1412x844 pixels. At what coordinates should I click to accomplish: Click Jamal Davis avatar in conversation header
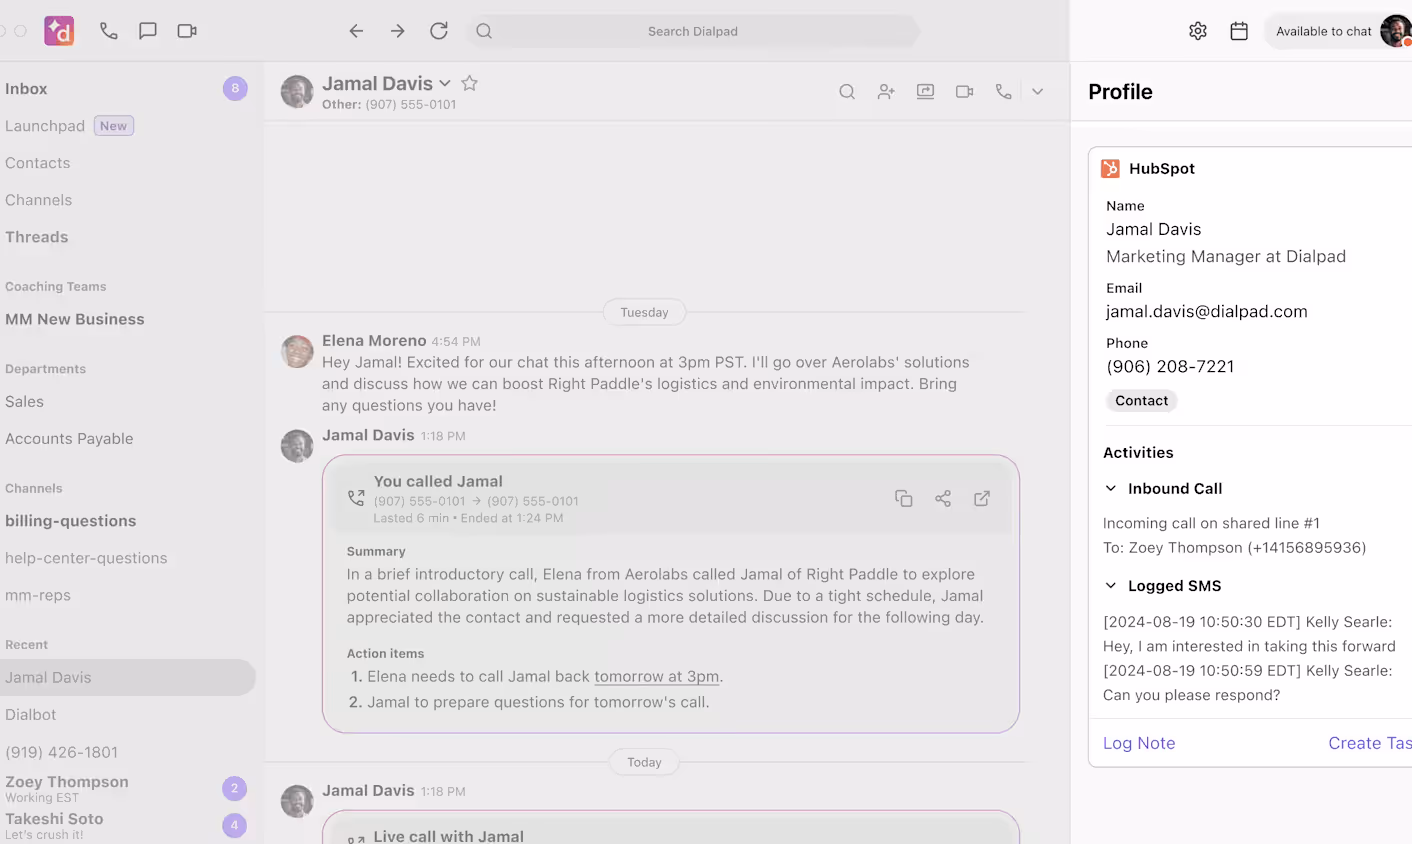point(297,91)
